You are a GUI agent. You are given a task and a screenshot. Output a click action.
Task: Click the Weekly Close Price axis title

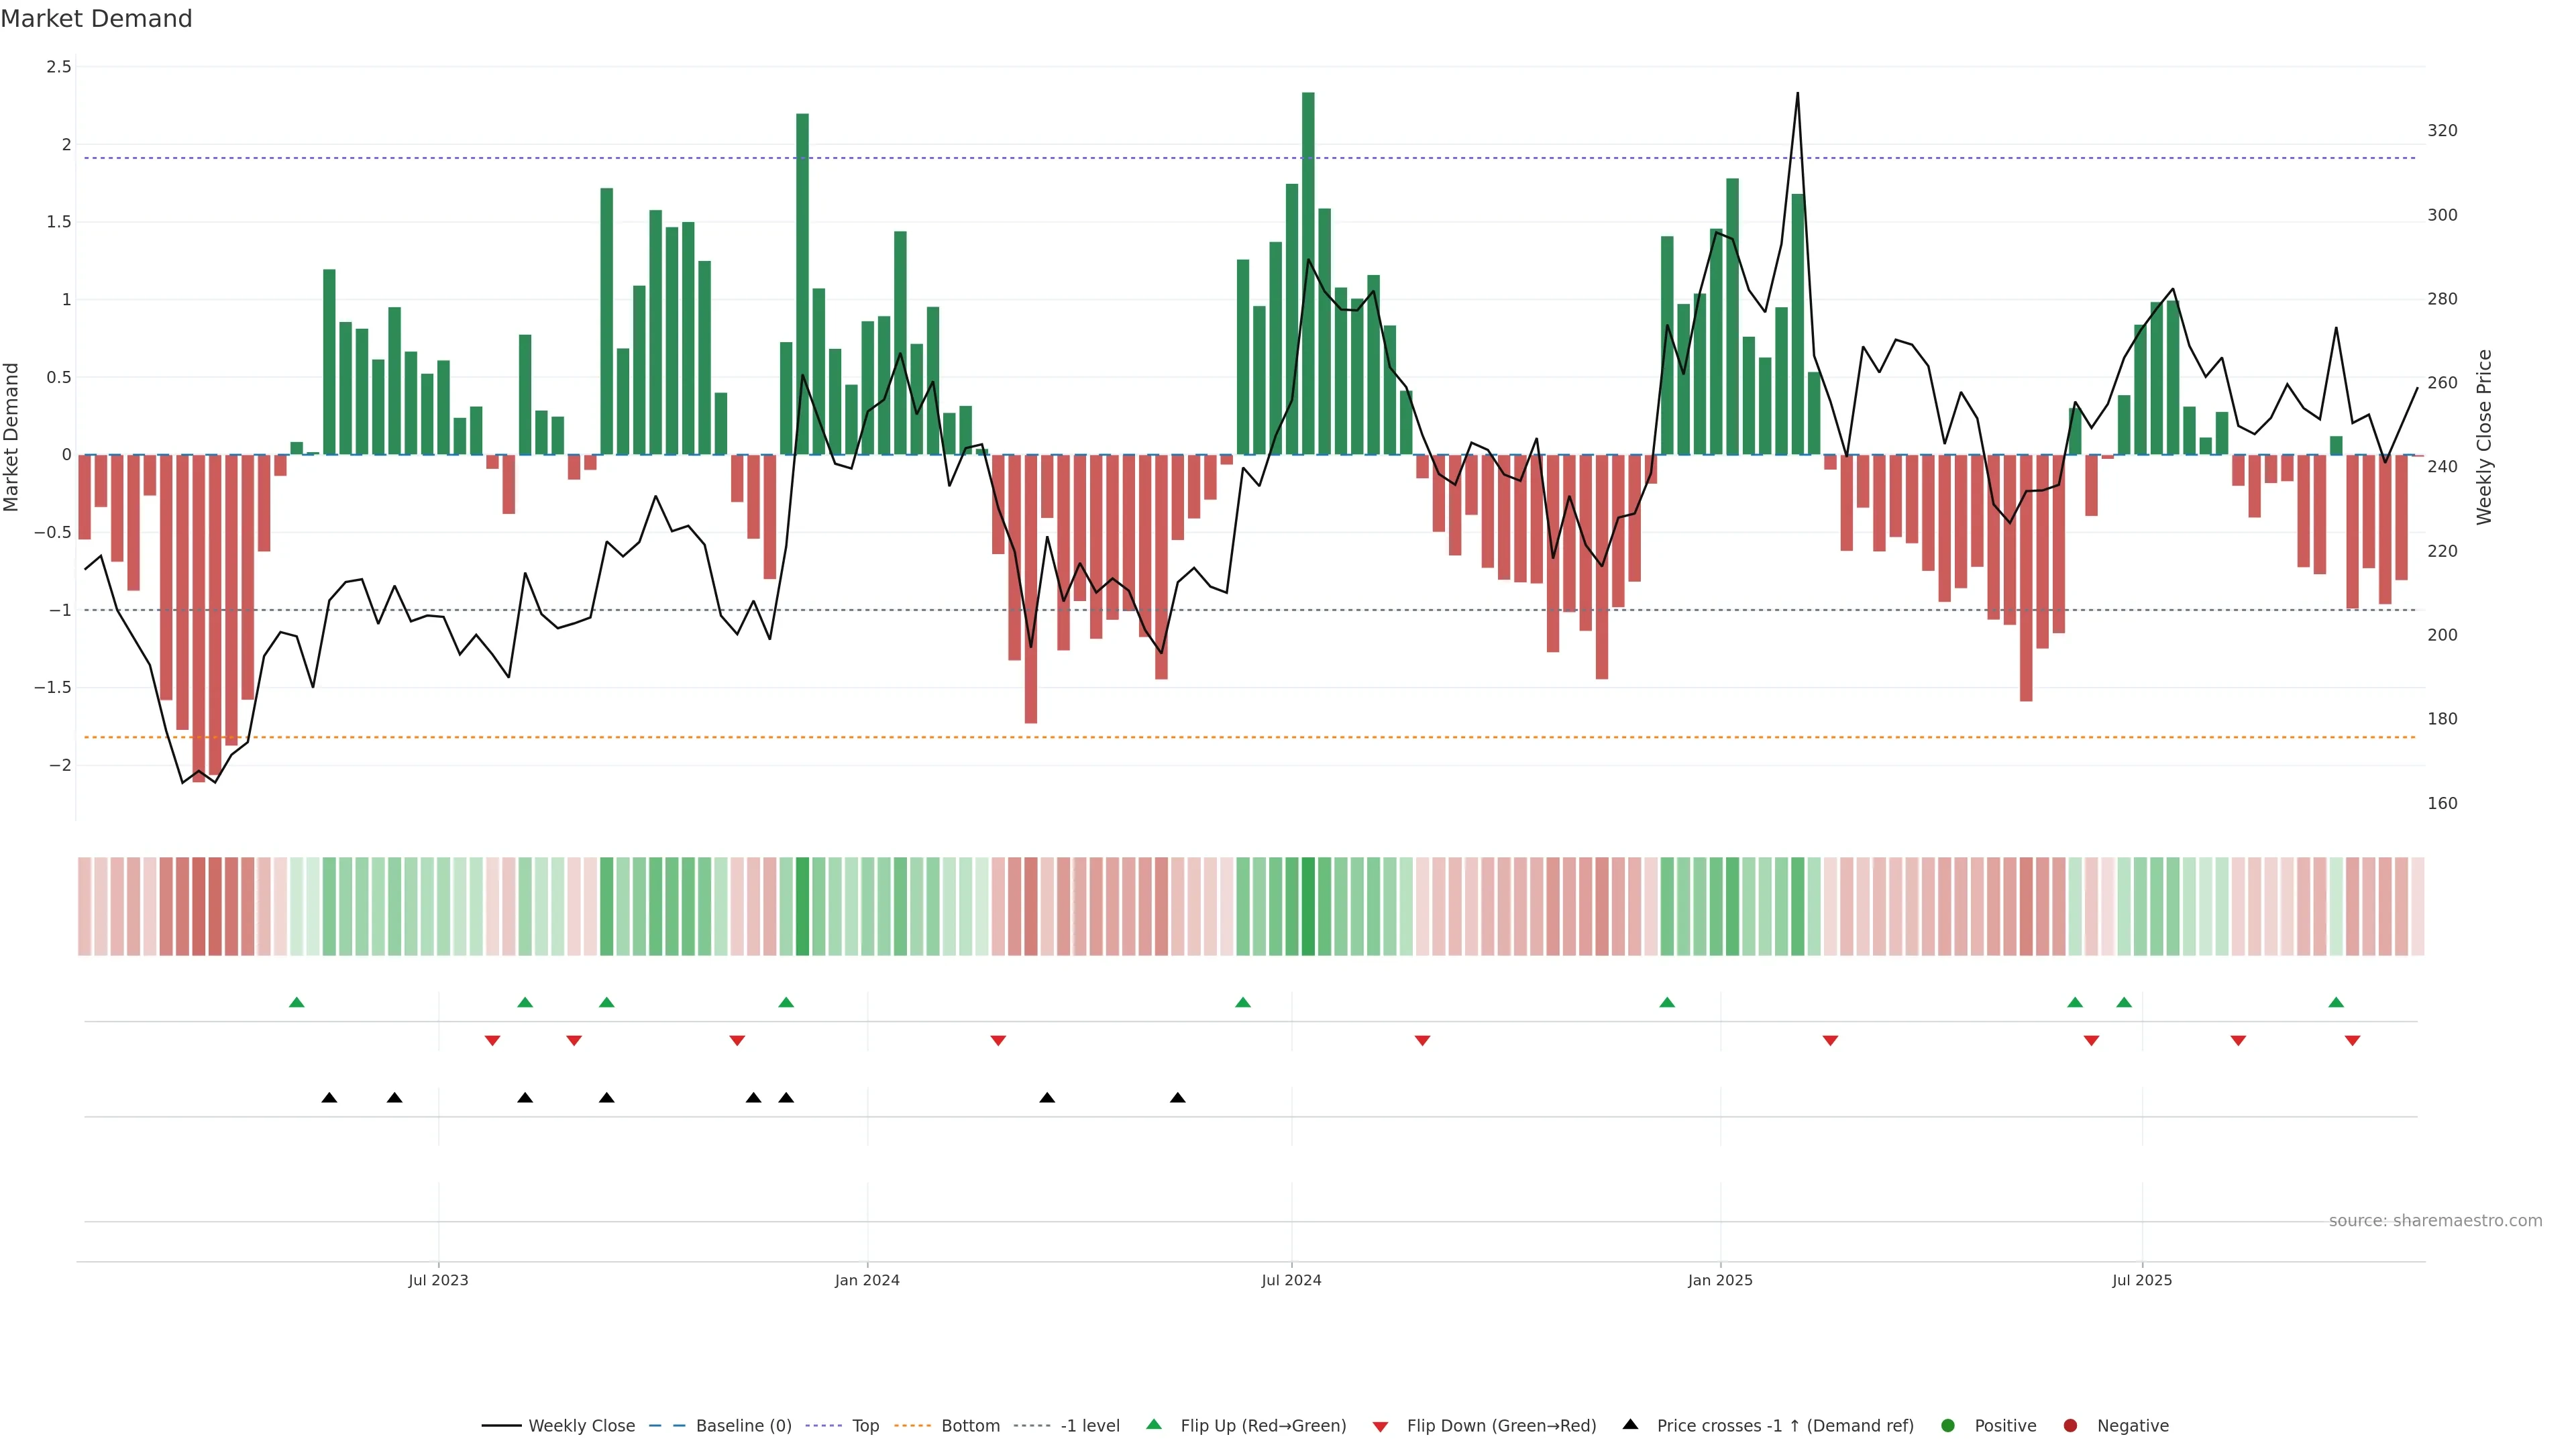coord(2484,437)
